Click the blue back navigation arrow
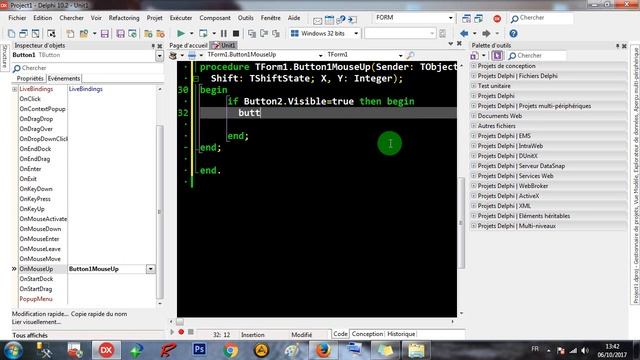 point(464,33)
